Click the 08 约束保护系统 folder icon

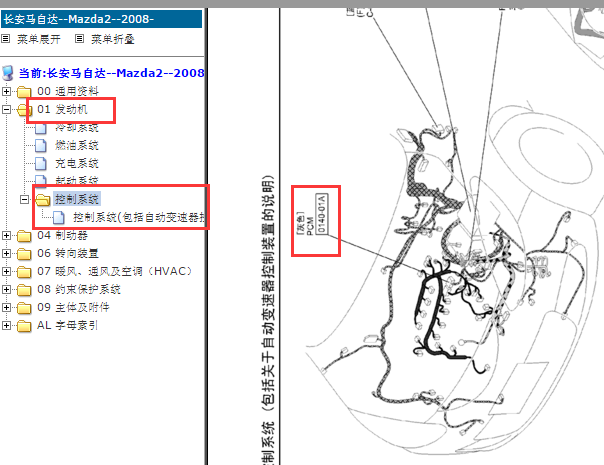coord(24,290)
